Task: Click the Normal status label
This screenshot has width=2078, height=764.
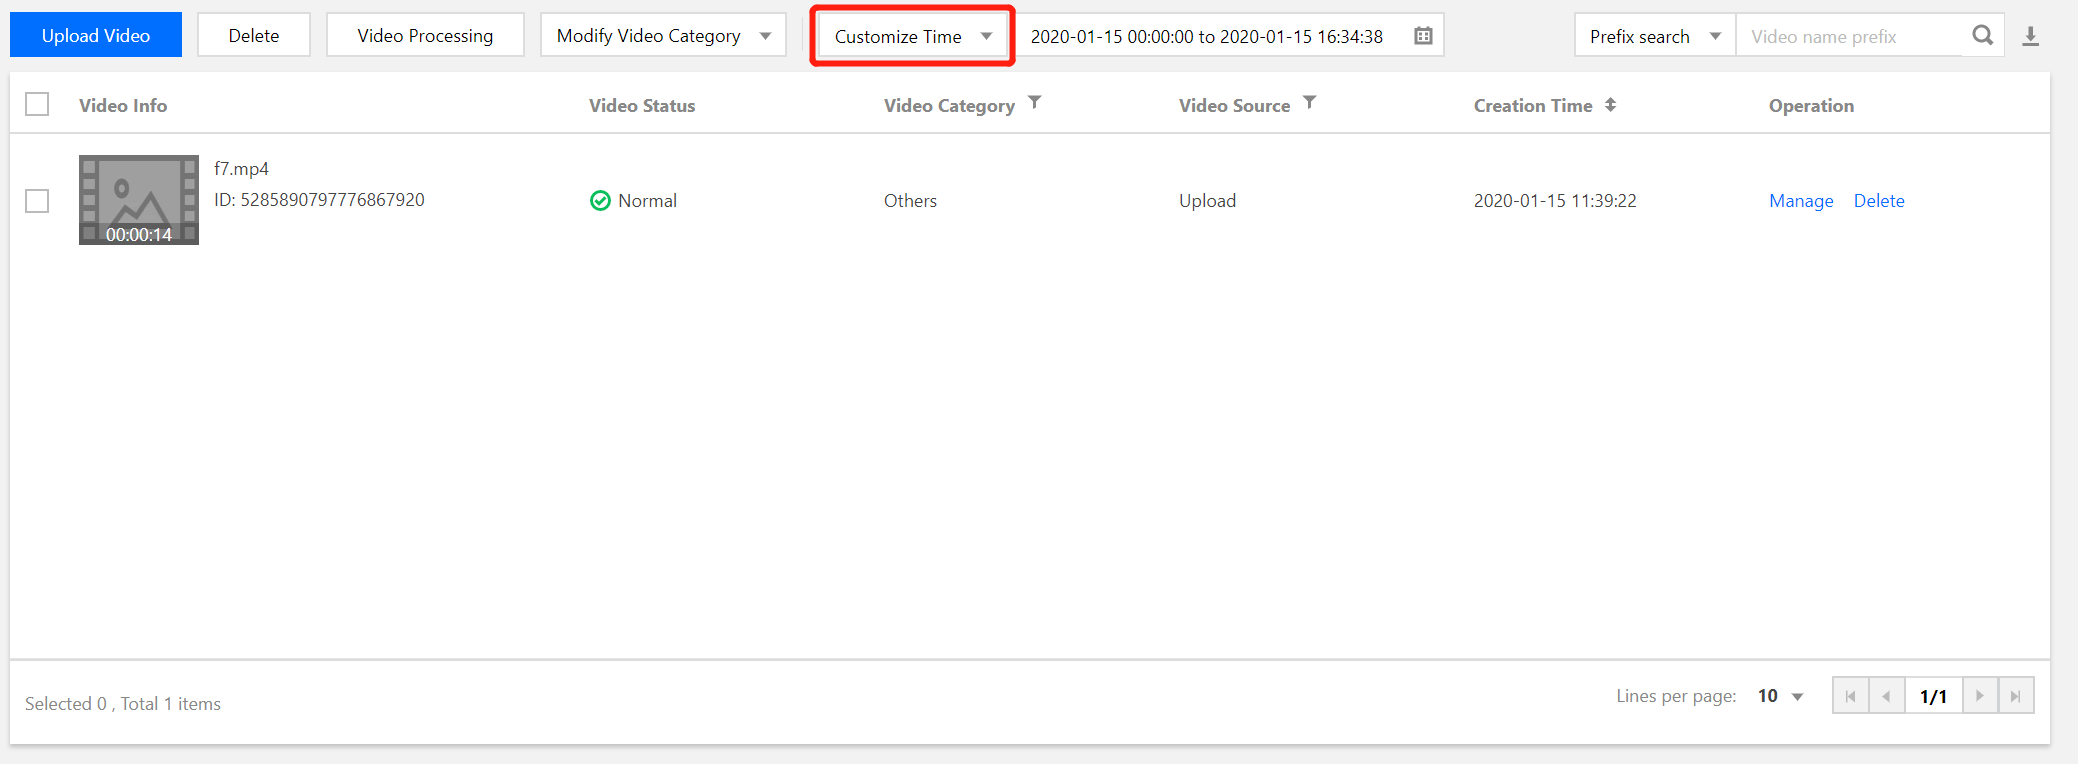Action: coord(647,200)
